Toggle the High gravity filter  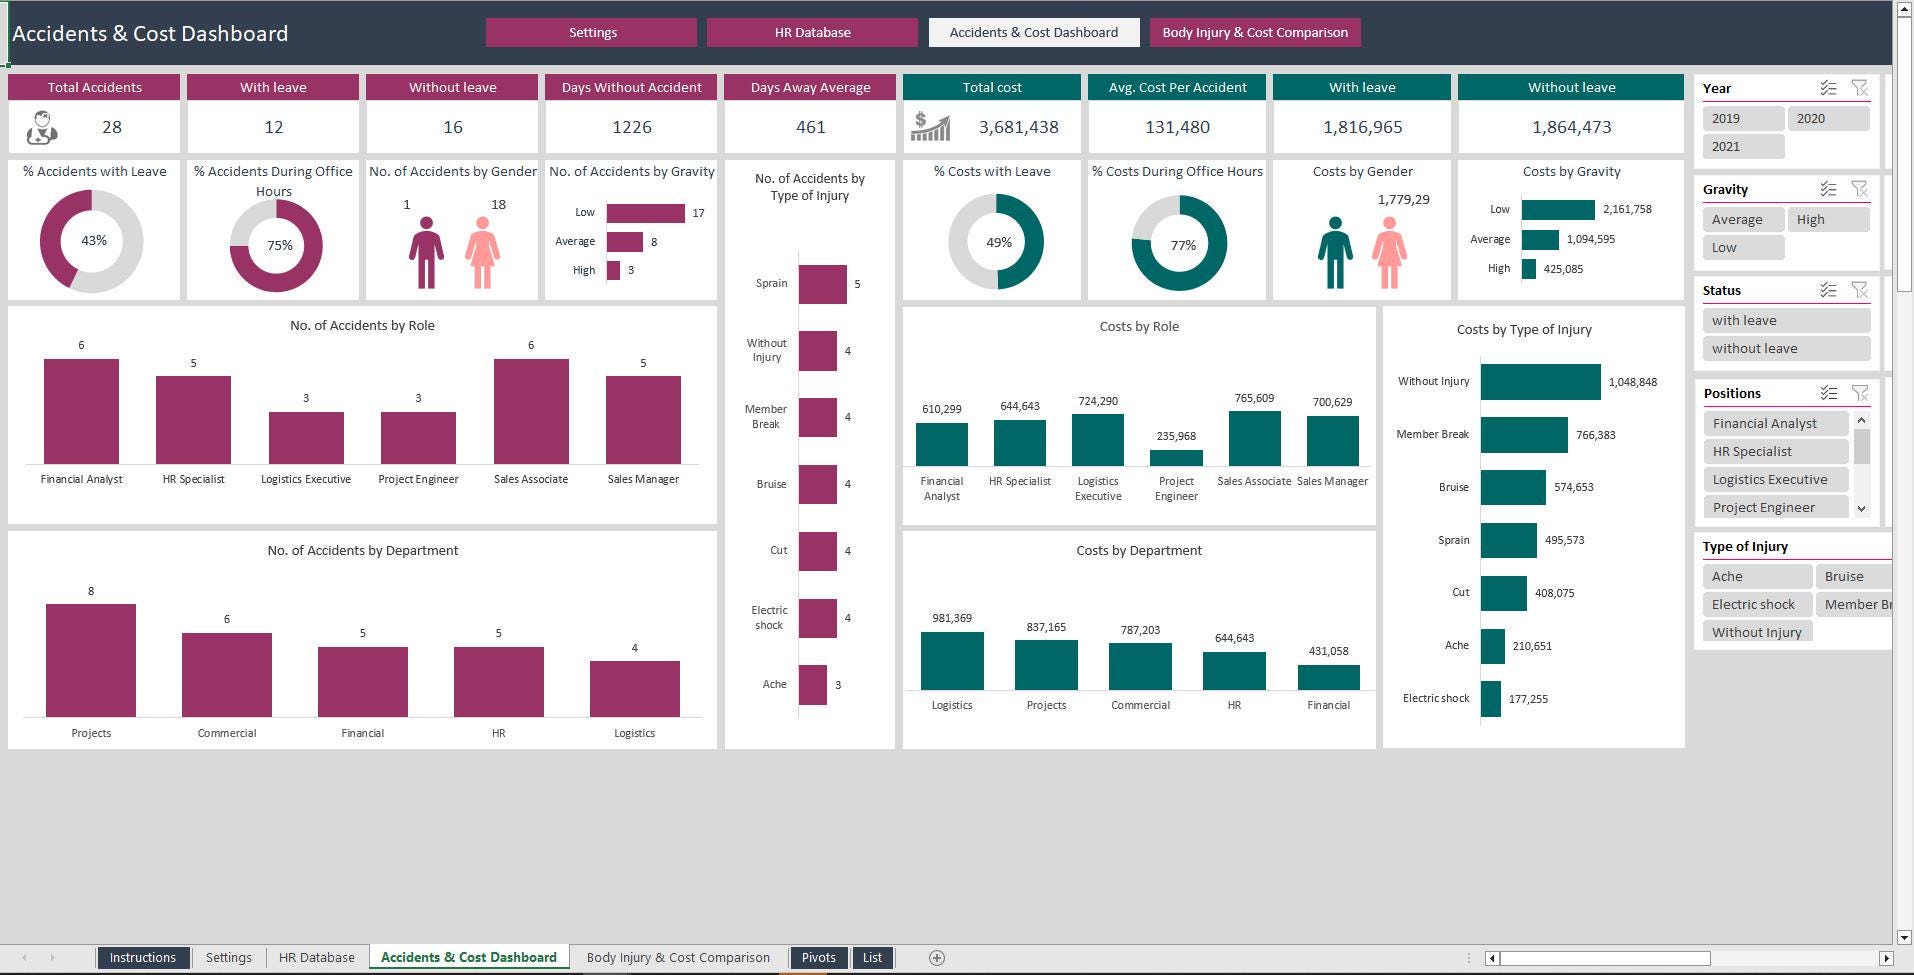pos(1828,219)
